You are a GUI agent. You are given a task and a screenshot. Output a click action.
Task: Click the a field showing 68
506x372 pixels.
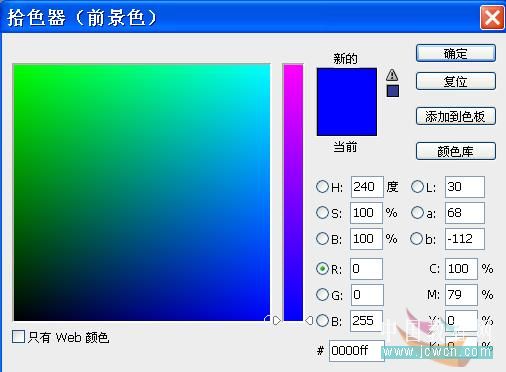pyautogui.click(x=465, y=213)
